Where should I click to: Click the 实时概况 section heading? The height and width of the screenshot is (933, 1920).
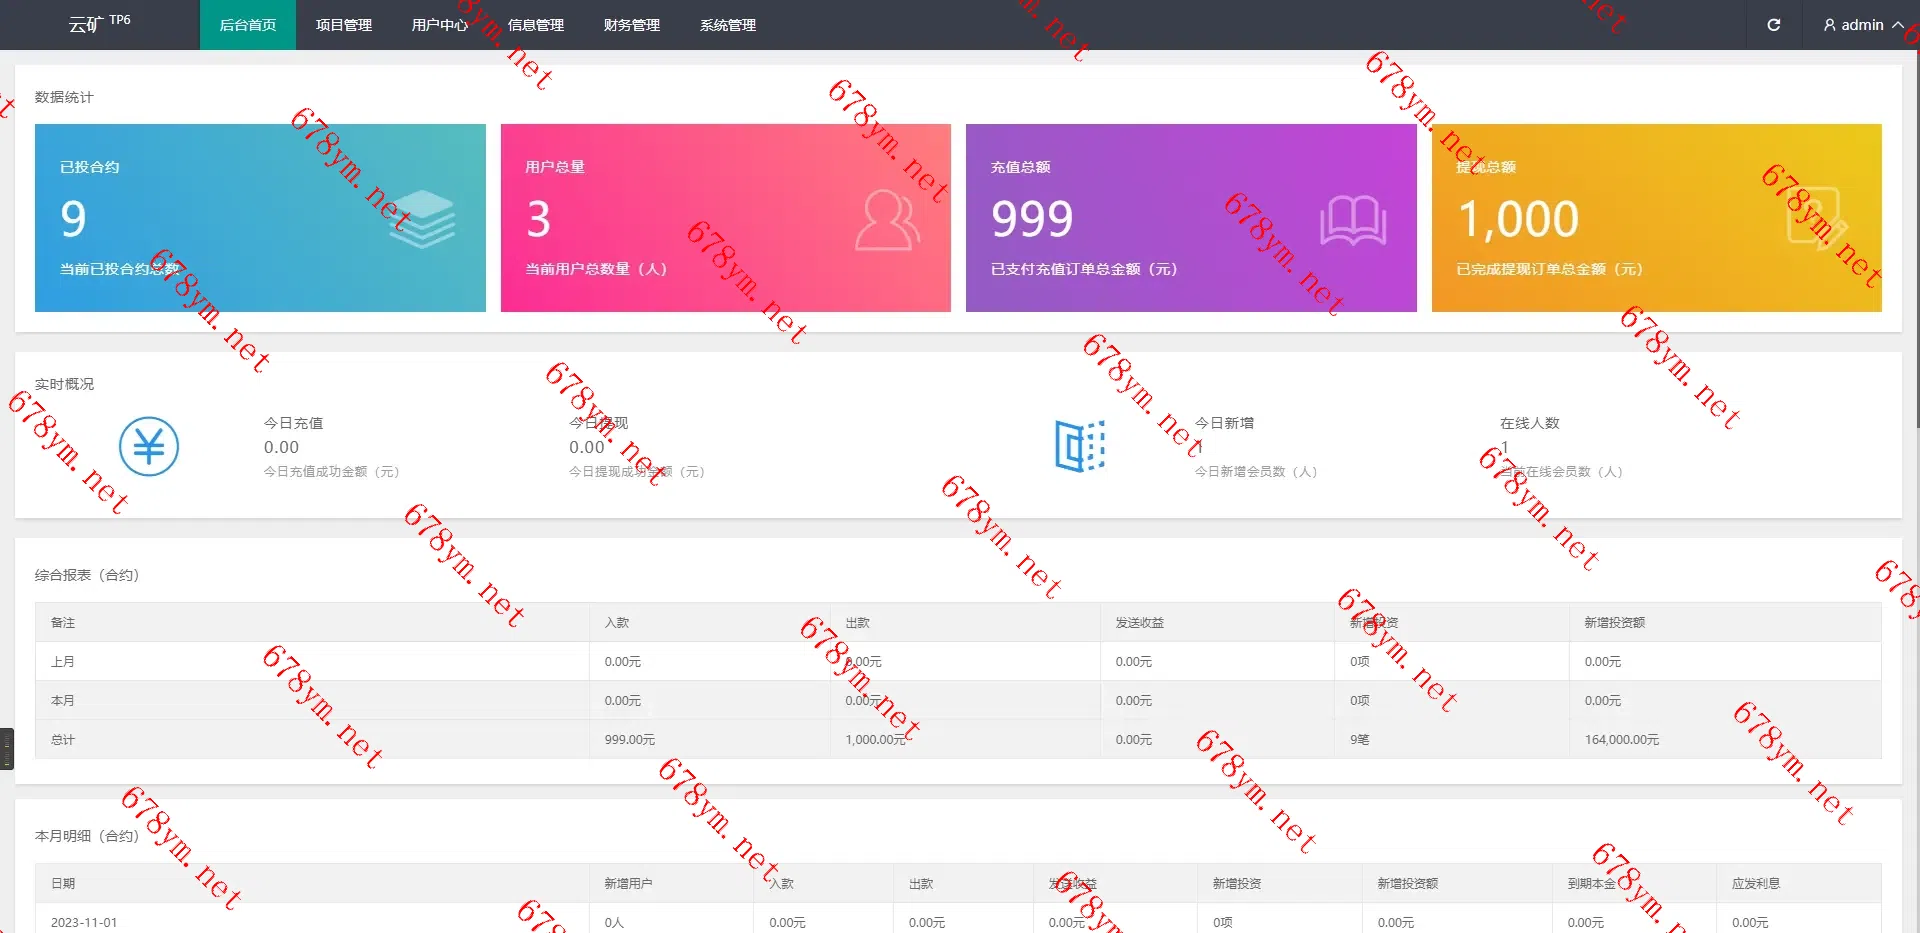click(64, 384)
